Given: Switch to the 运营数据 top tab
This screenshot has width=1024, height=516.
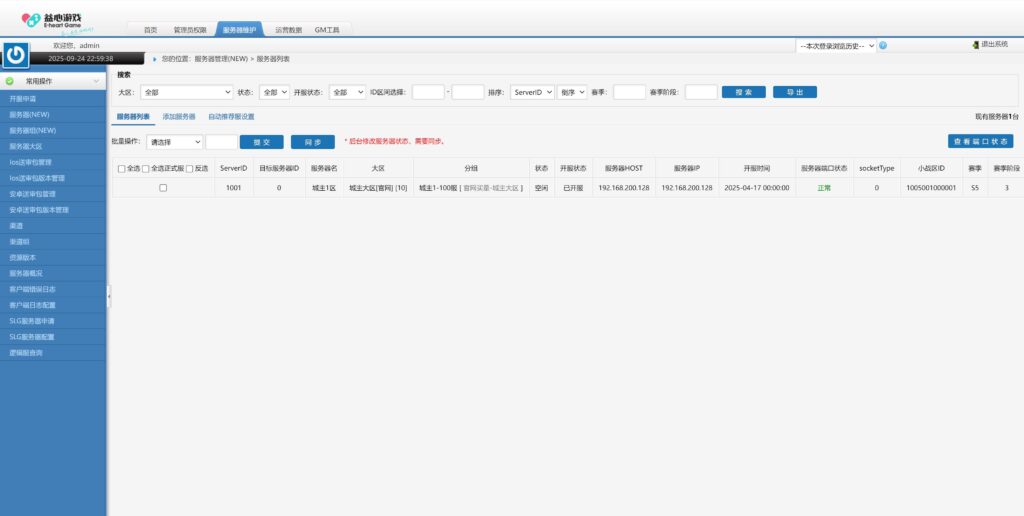Looking at the screenshot, I should (288, 30).
